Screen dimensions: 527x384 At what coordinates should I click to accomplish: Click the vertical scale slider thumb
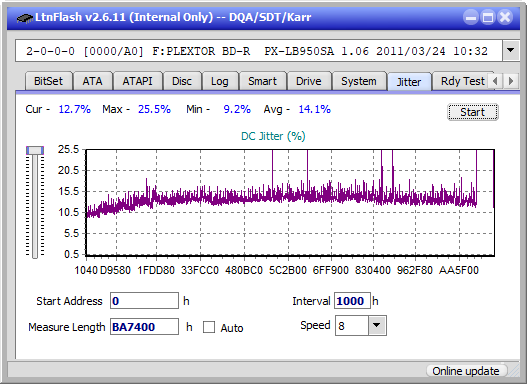[35, 150]
